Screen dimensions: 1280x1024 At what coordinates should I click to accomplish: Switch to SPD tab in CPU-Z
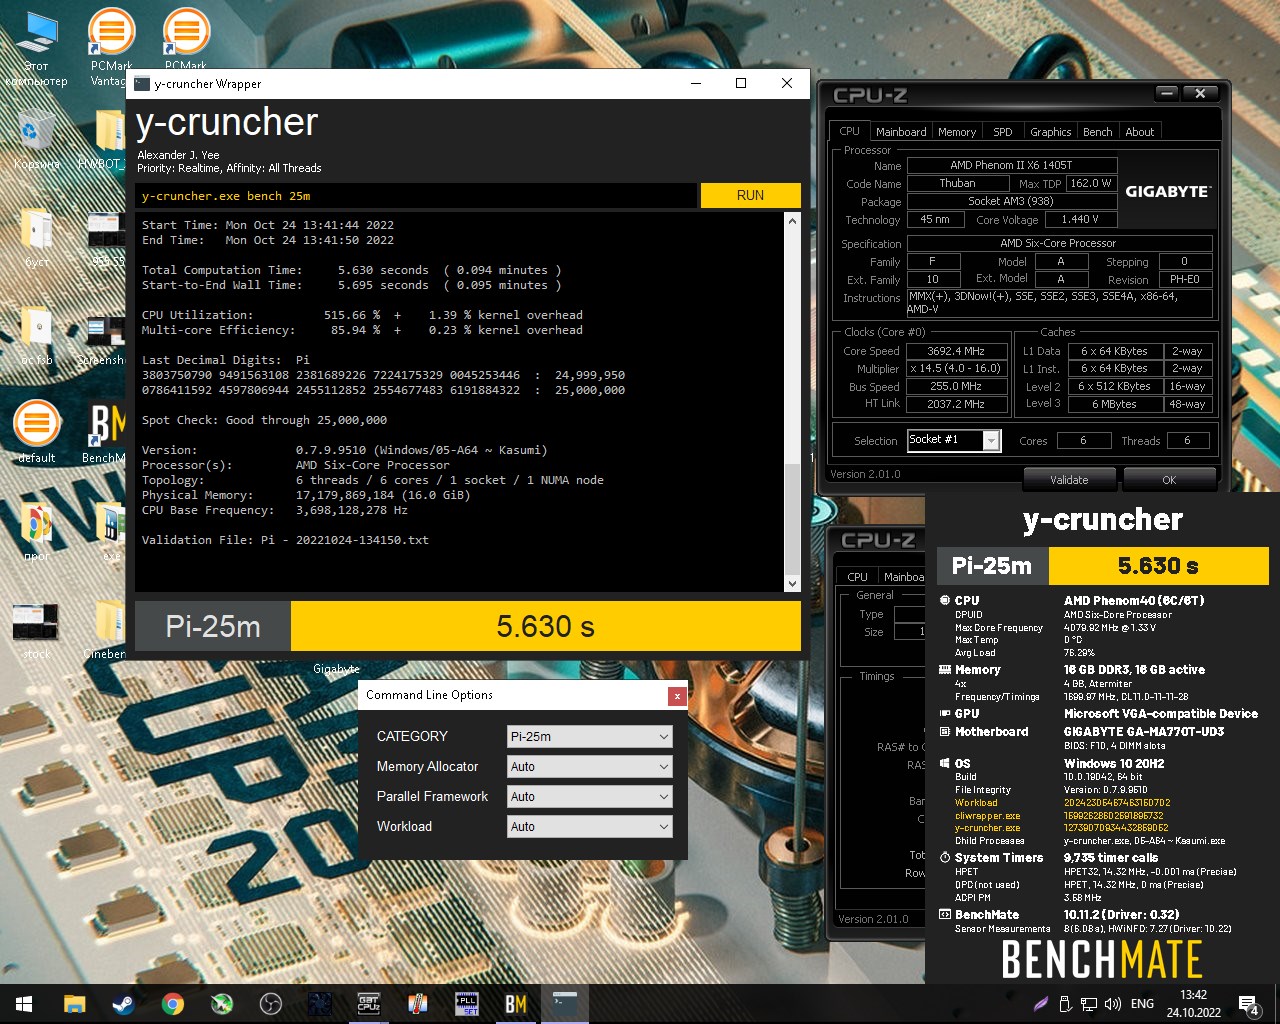coord(1003,132)
